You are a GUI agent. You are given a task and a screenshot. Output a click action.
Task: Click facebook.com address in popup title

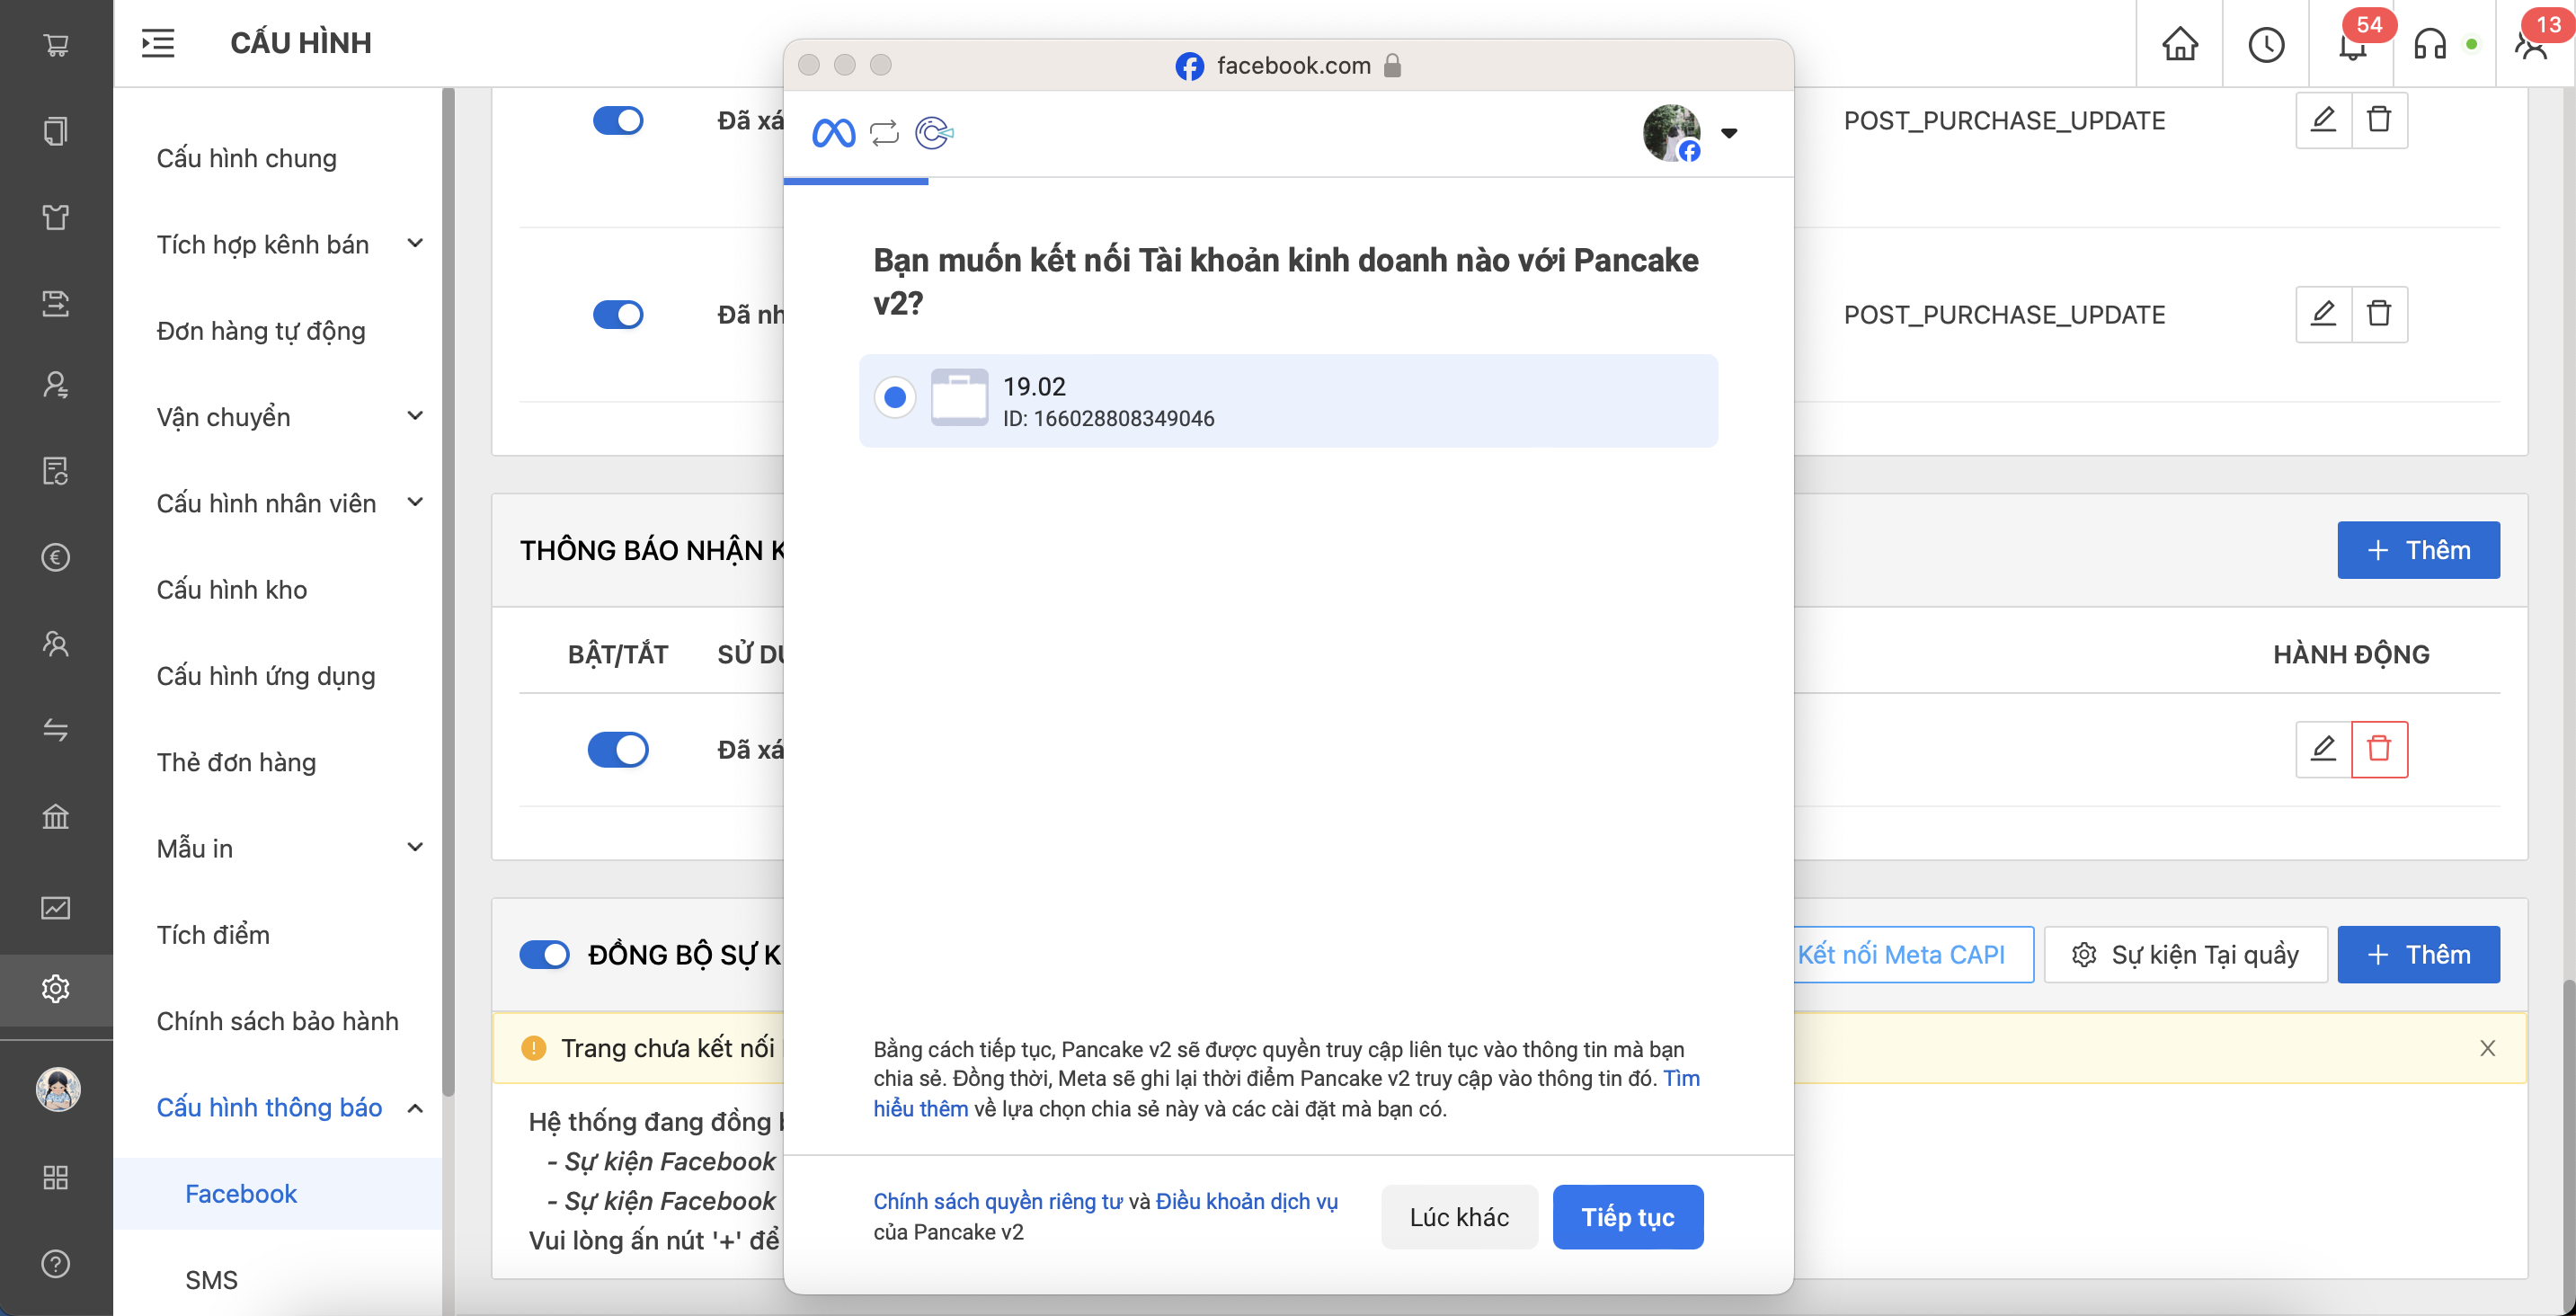[x=1293, y=66]
